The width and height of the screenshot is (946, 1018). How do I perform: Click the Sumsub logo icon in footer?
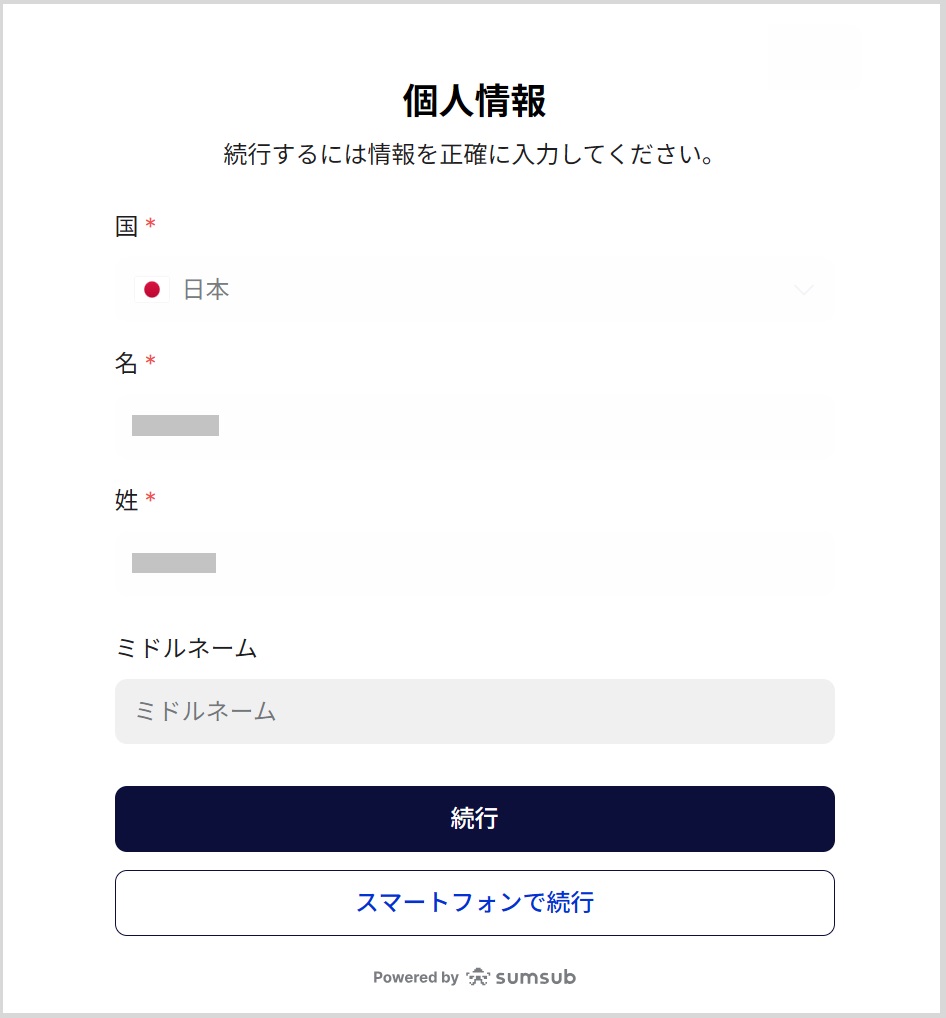[478, 977]
